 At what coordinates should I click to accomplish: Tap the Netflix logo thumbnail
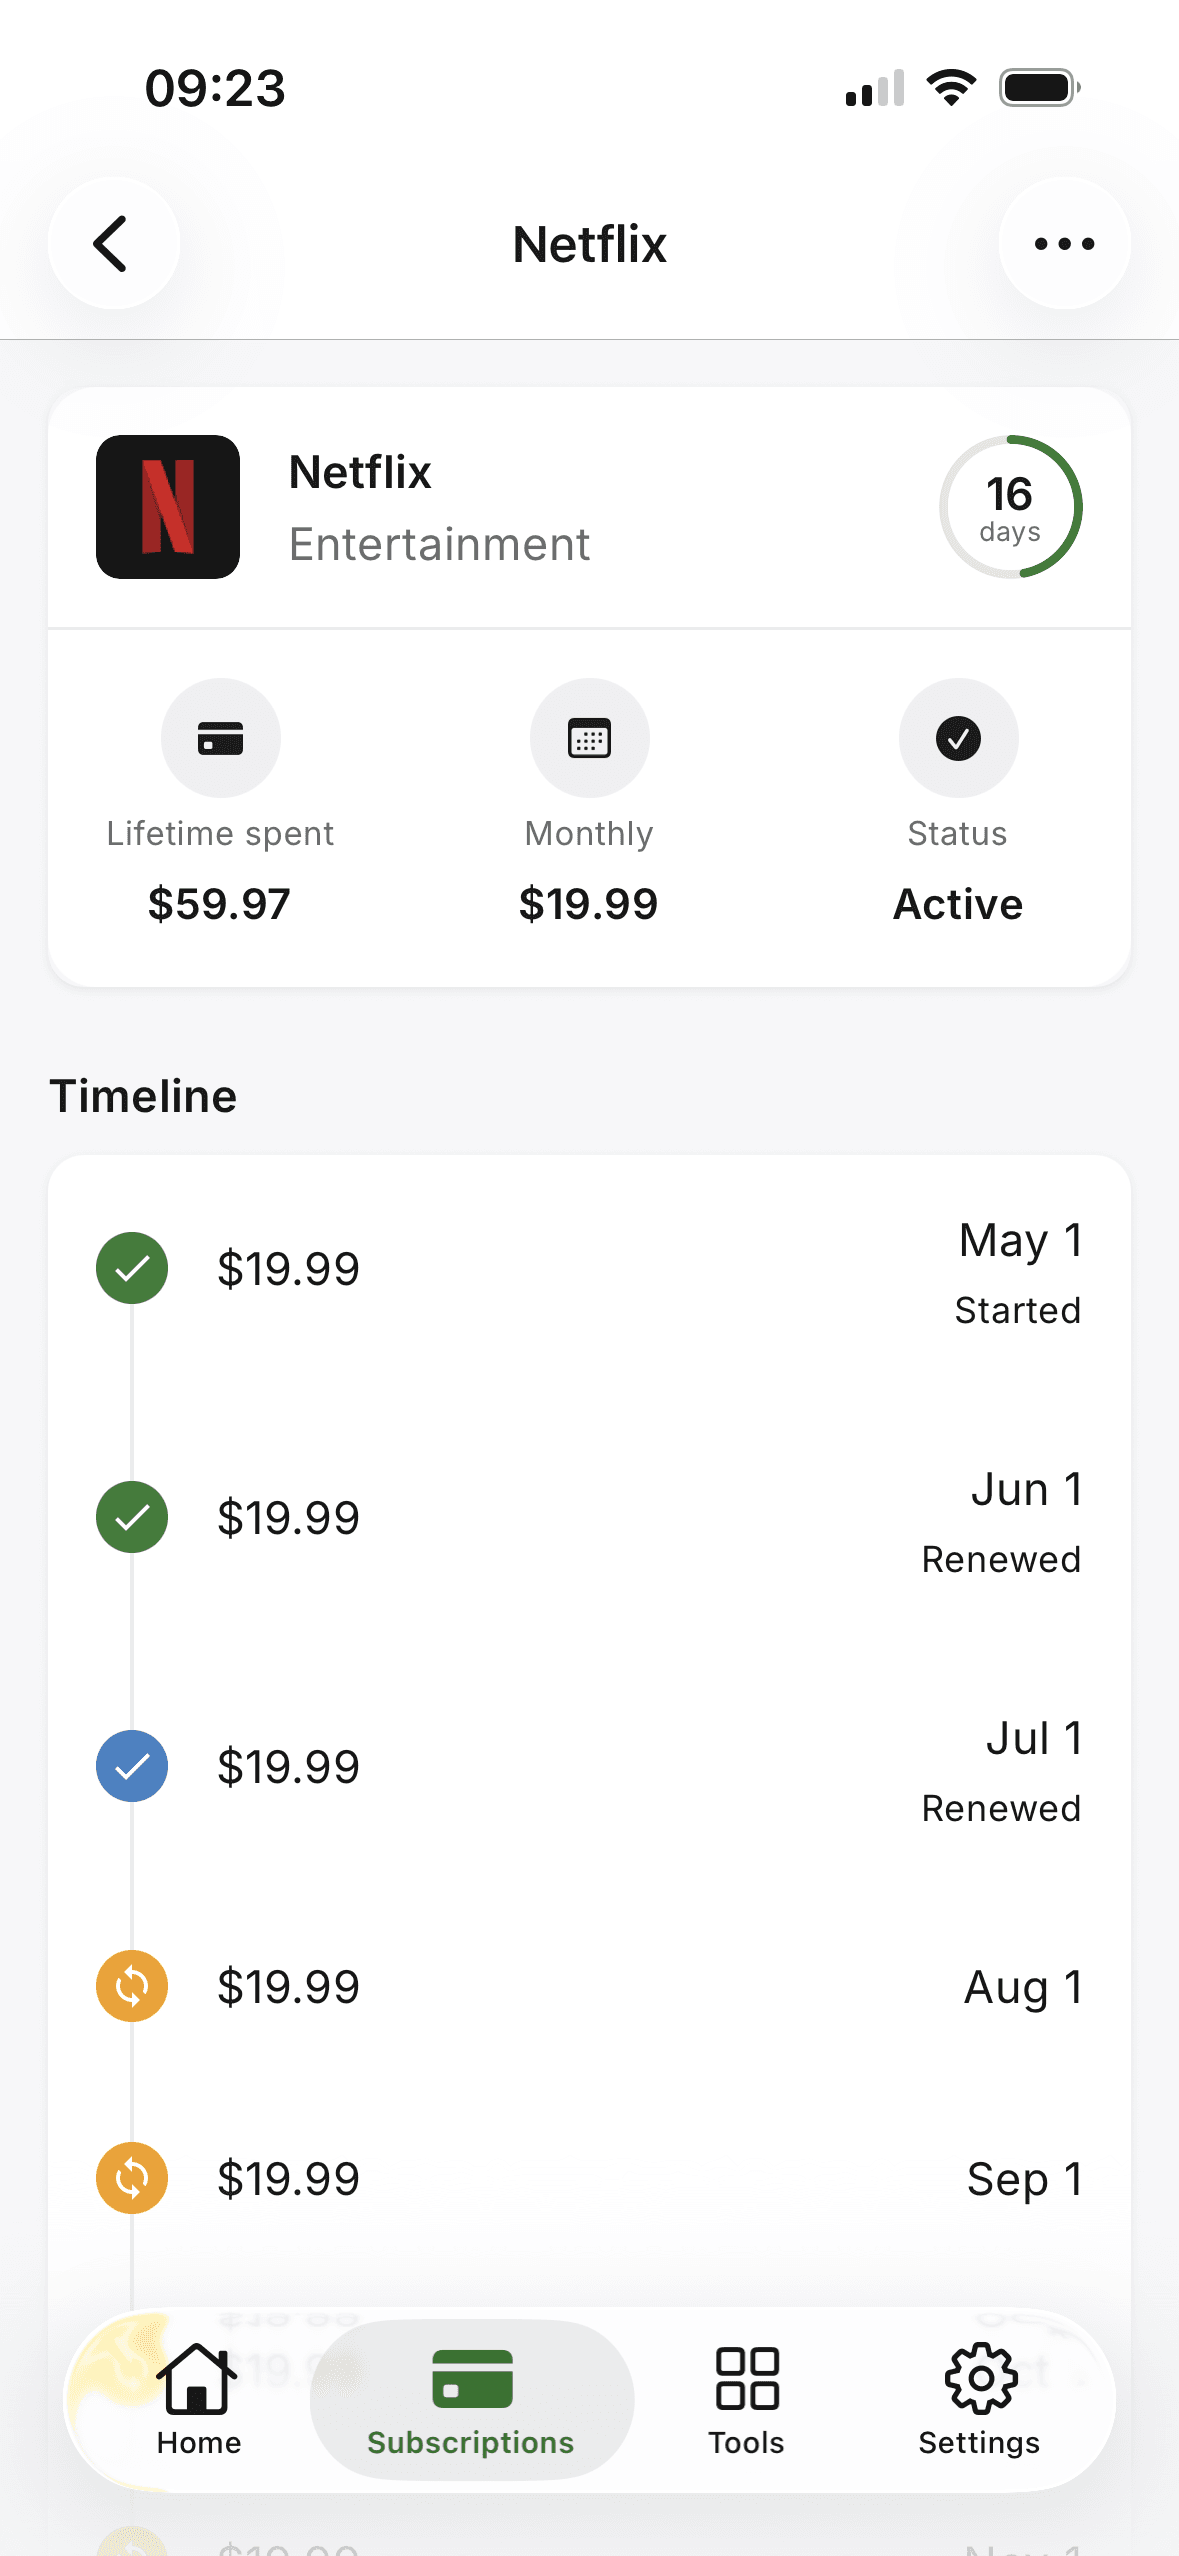(x=168, y=507)
